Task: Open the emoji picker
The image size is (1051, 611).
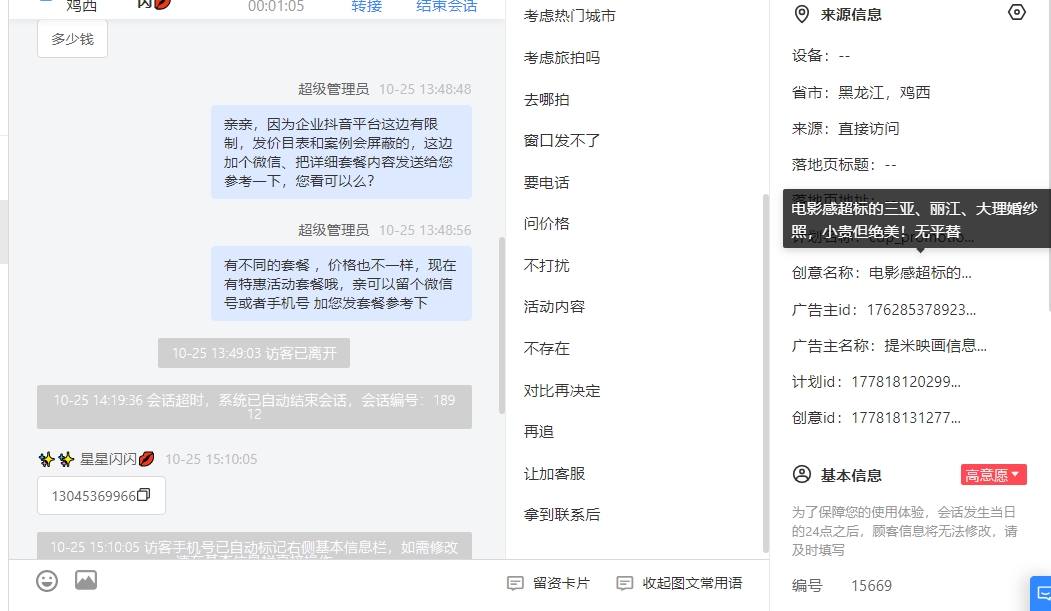Action: click(47, 581)
